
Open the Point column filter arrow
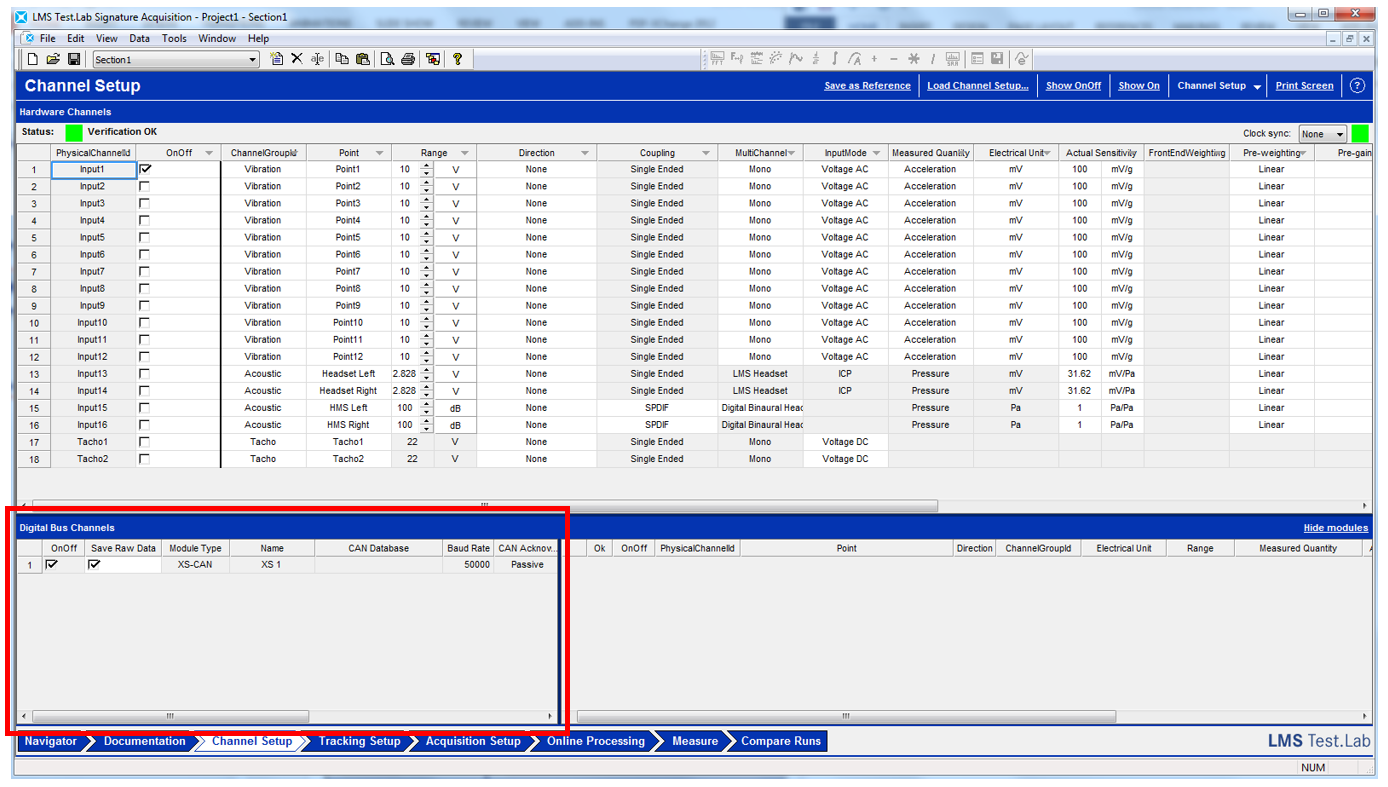click(x=379, y=153)
